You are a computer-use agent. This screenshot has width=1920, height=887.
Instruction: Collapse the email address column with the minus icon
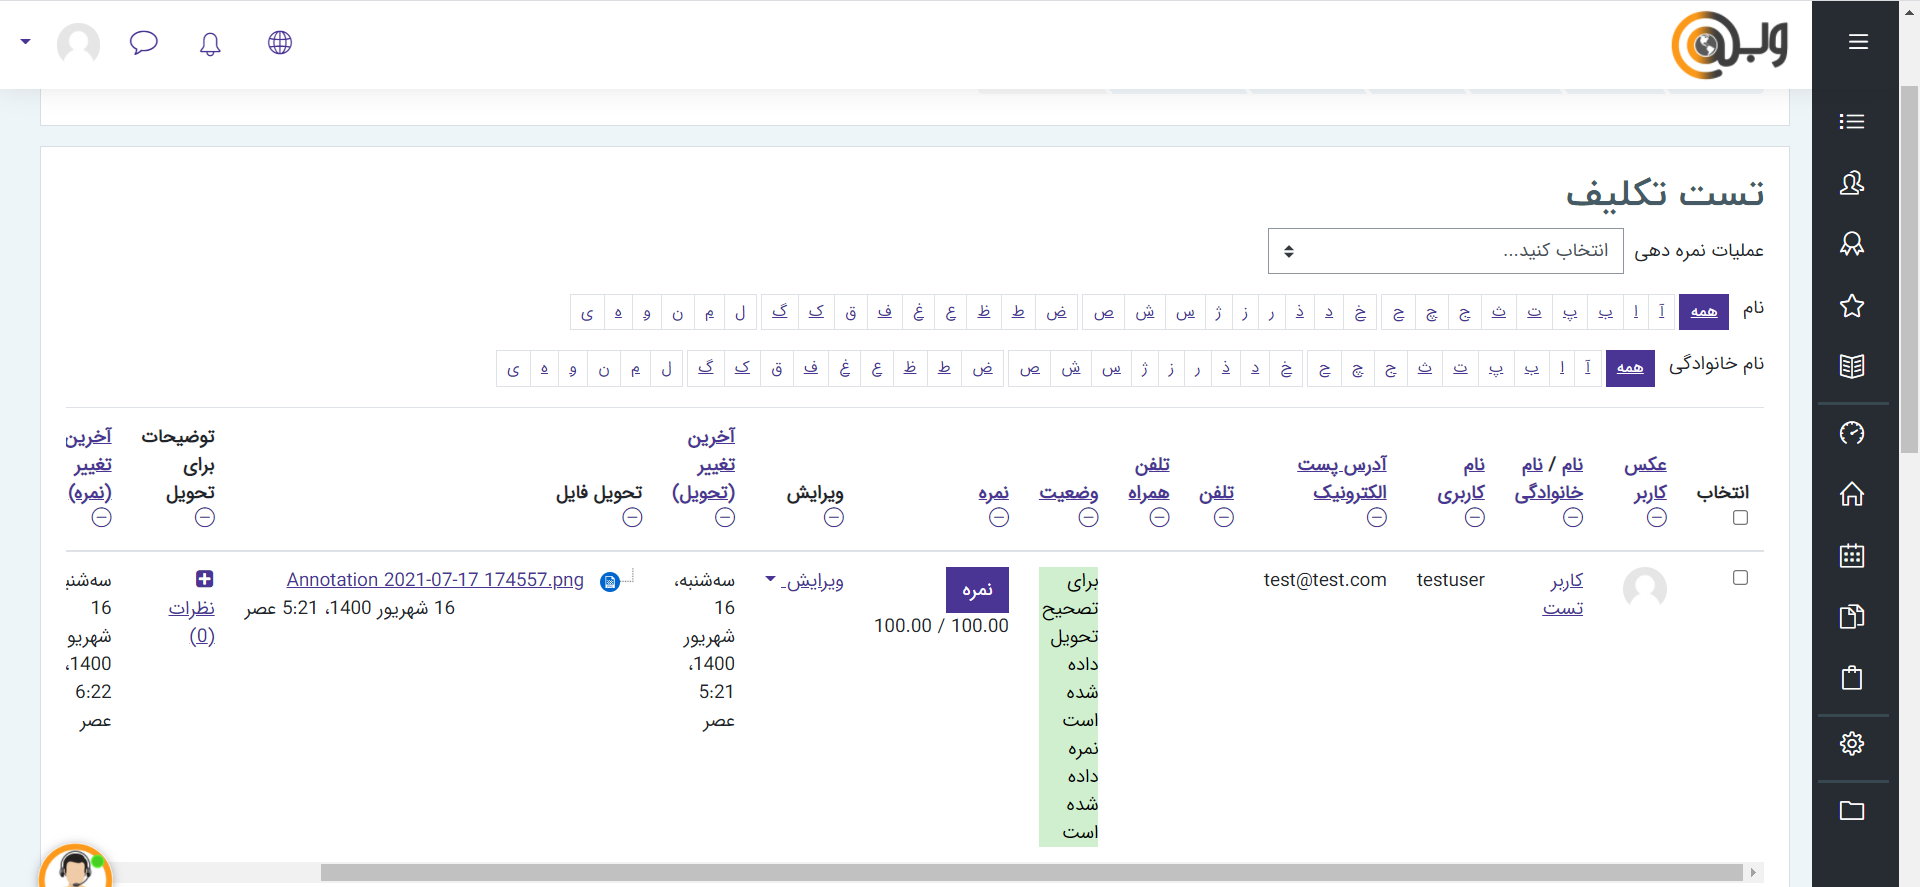1377,518
